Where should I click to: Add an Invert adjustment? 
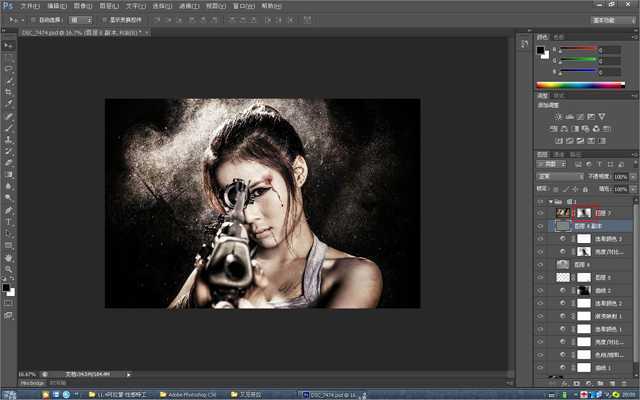click(x=559, y=140)
